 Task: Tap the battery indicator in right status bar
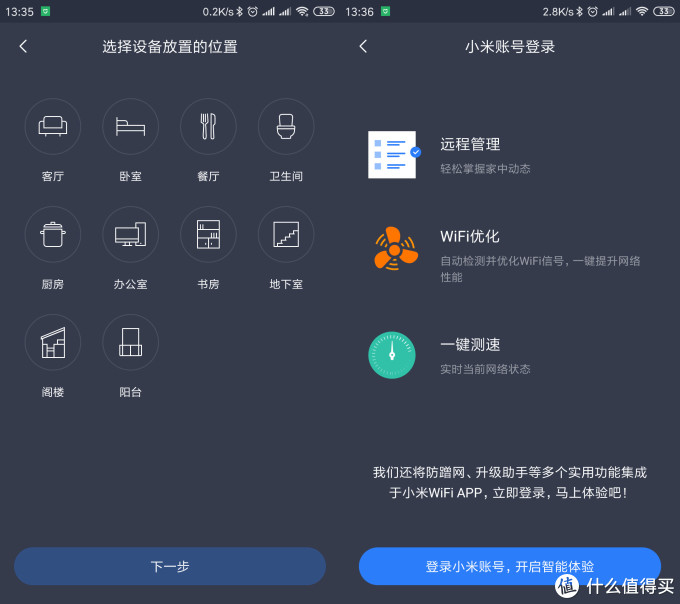tap(664, 12)
